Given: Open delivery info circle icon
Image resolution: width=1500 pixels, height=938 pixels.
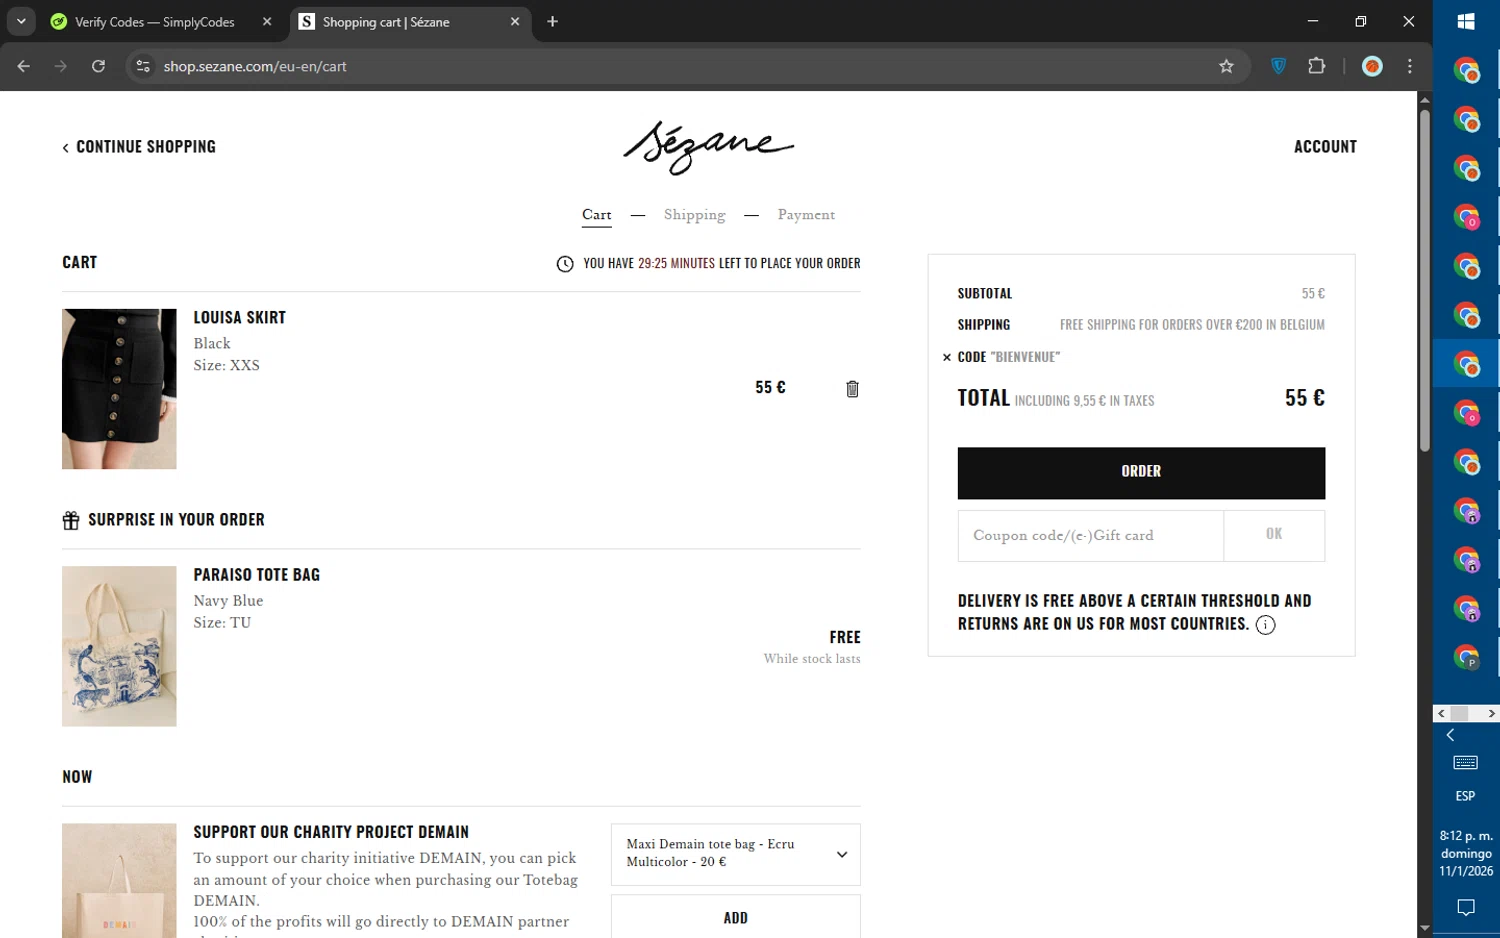Looking at the screenshot, I should pos(1265,625).
